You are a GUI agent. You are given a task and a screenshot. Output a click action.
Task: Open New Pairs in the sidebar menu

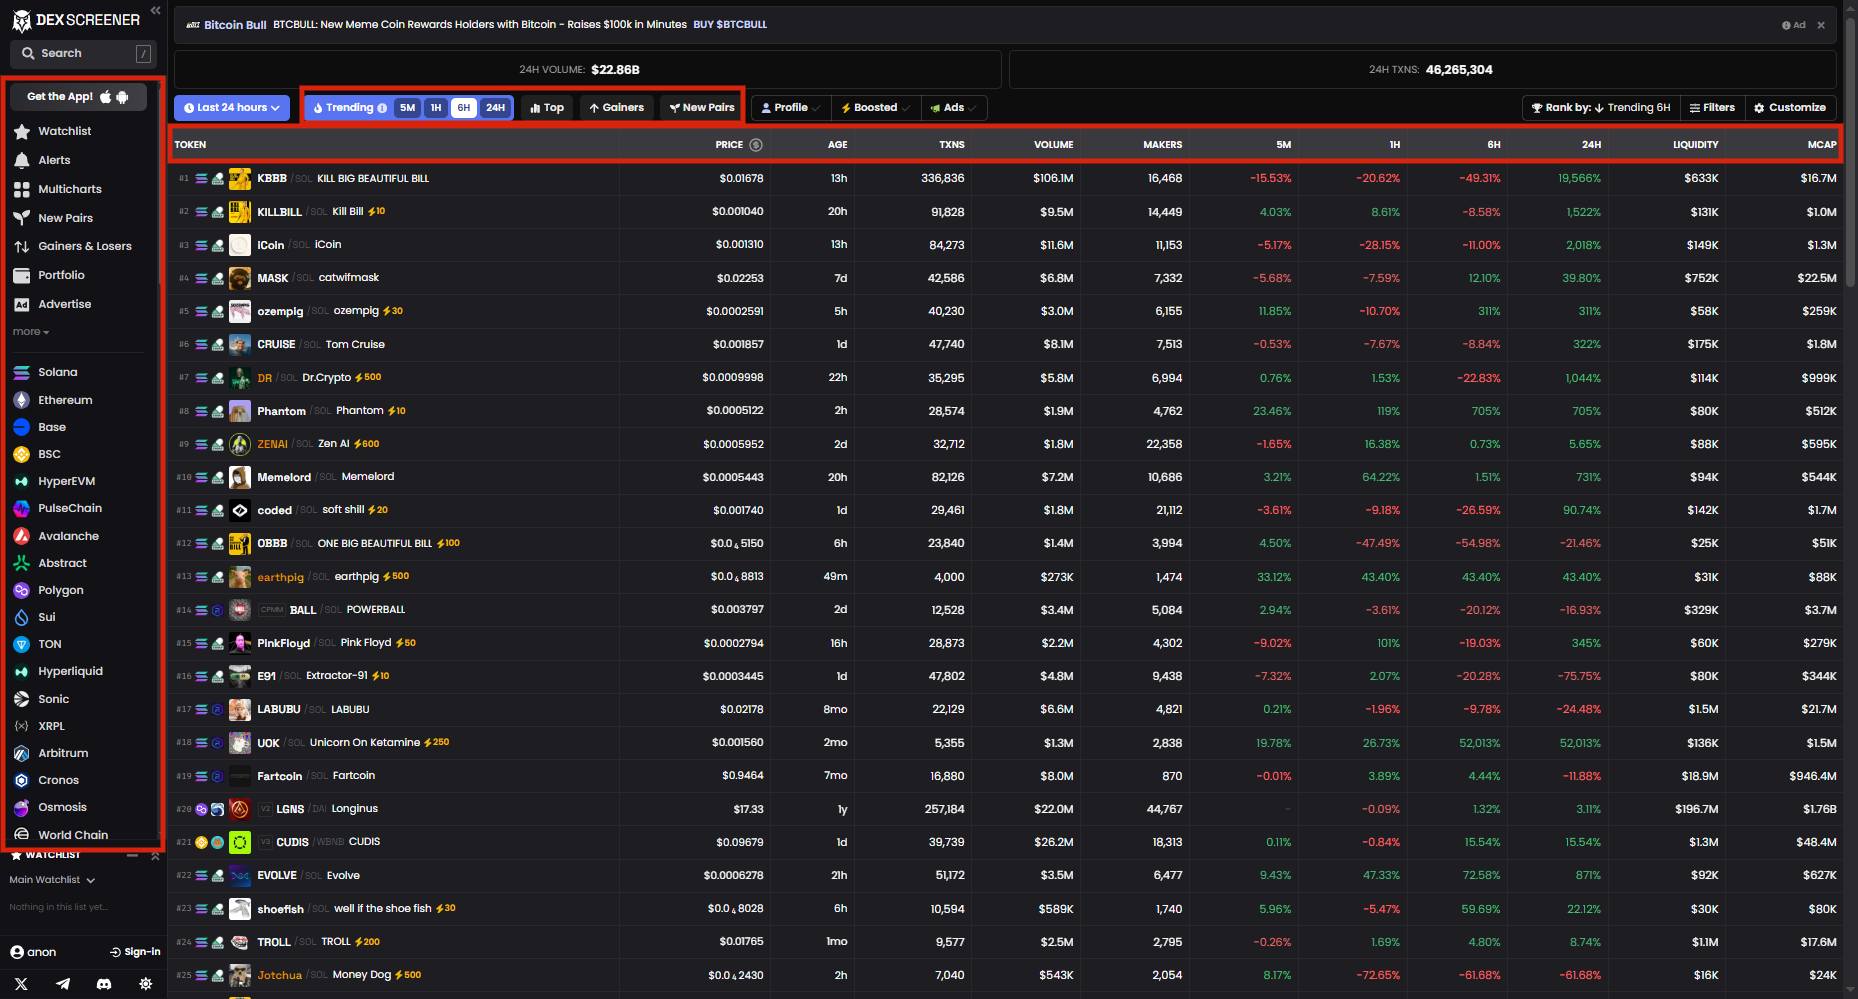click(x=65, y=218)
